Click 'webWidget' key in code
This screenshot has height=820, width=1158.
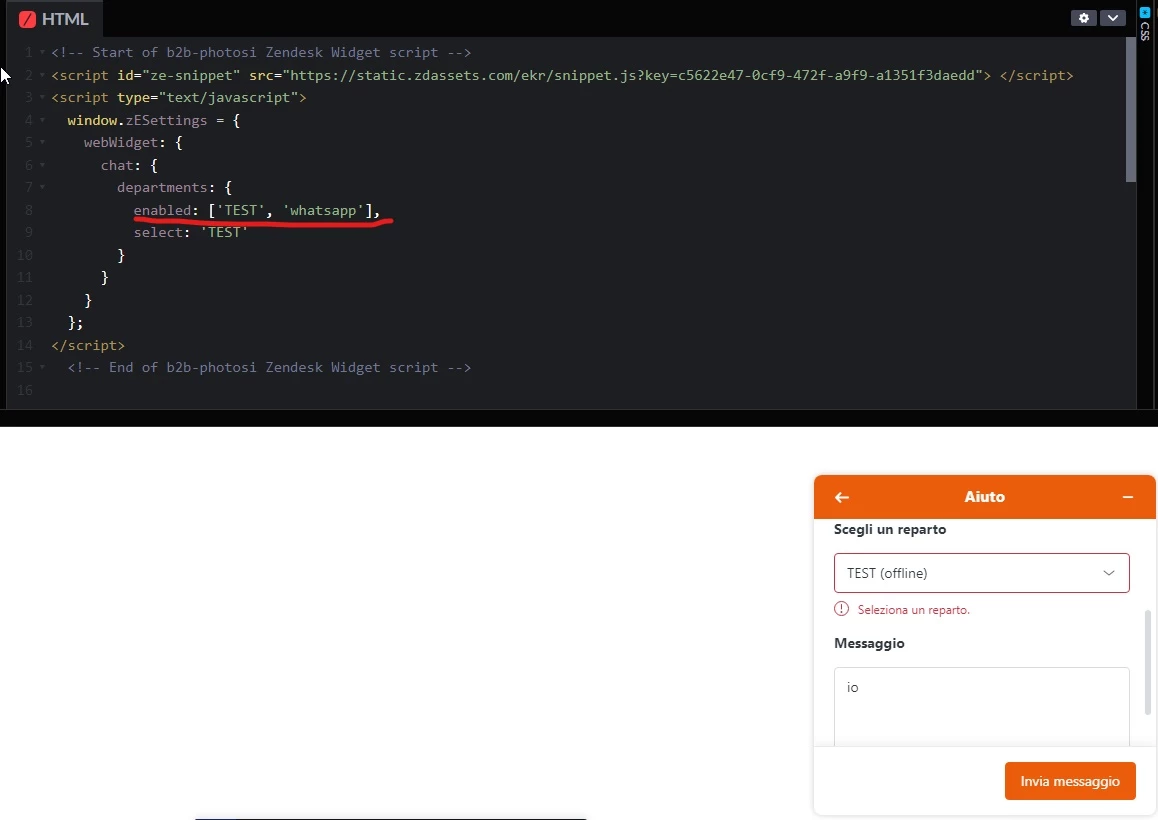[x=121, y=142]
